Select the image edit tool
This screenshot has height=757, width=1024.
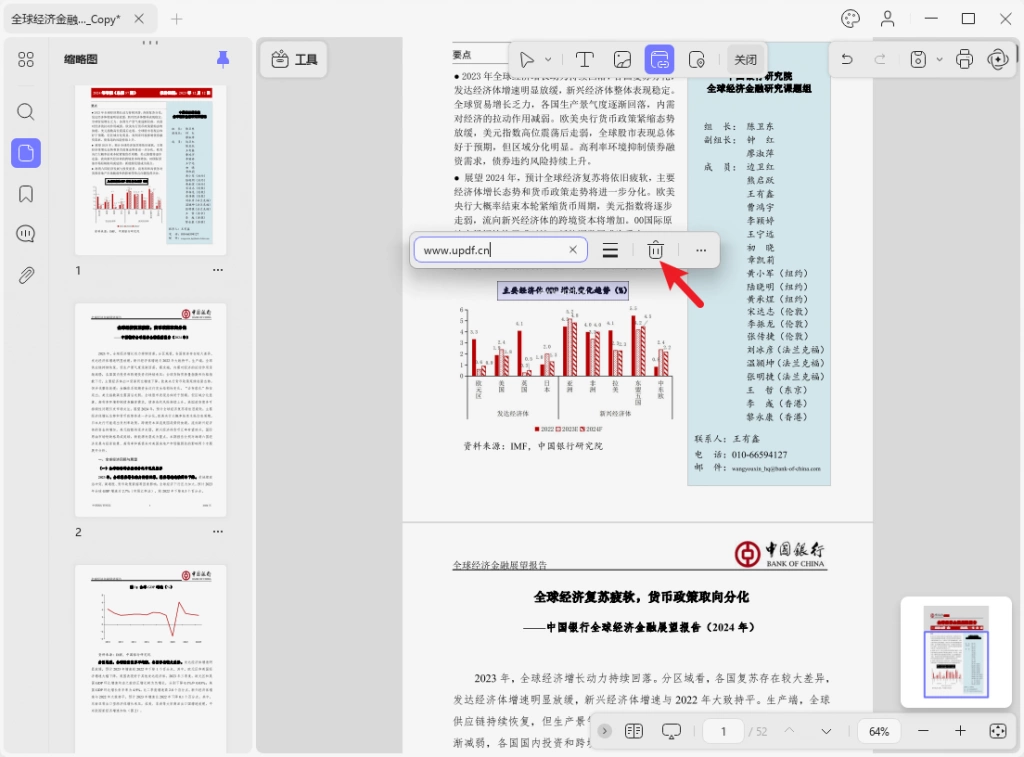(622, 60)
